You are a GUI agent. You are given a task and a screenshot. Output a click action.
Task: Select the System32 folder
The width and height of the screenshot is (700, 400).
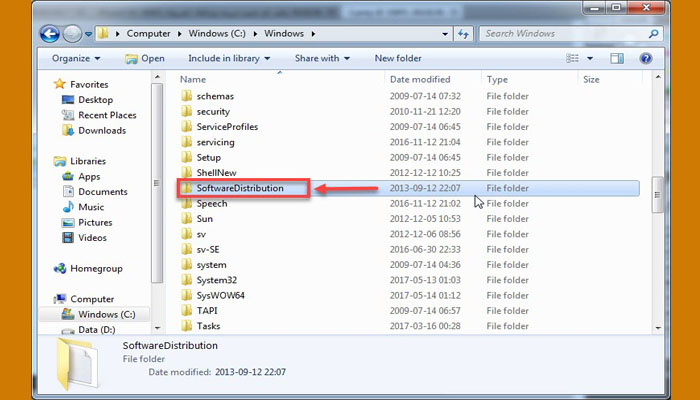(x=216, y=280)
